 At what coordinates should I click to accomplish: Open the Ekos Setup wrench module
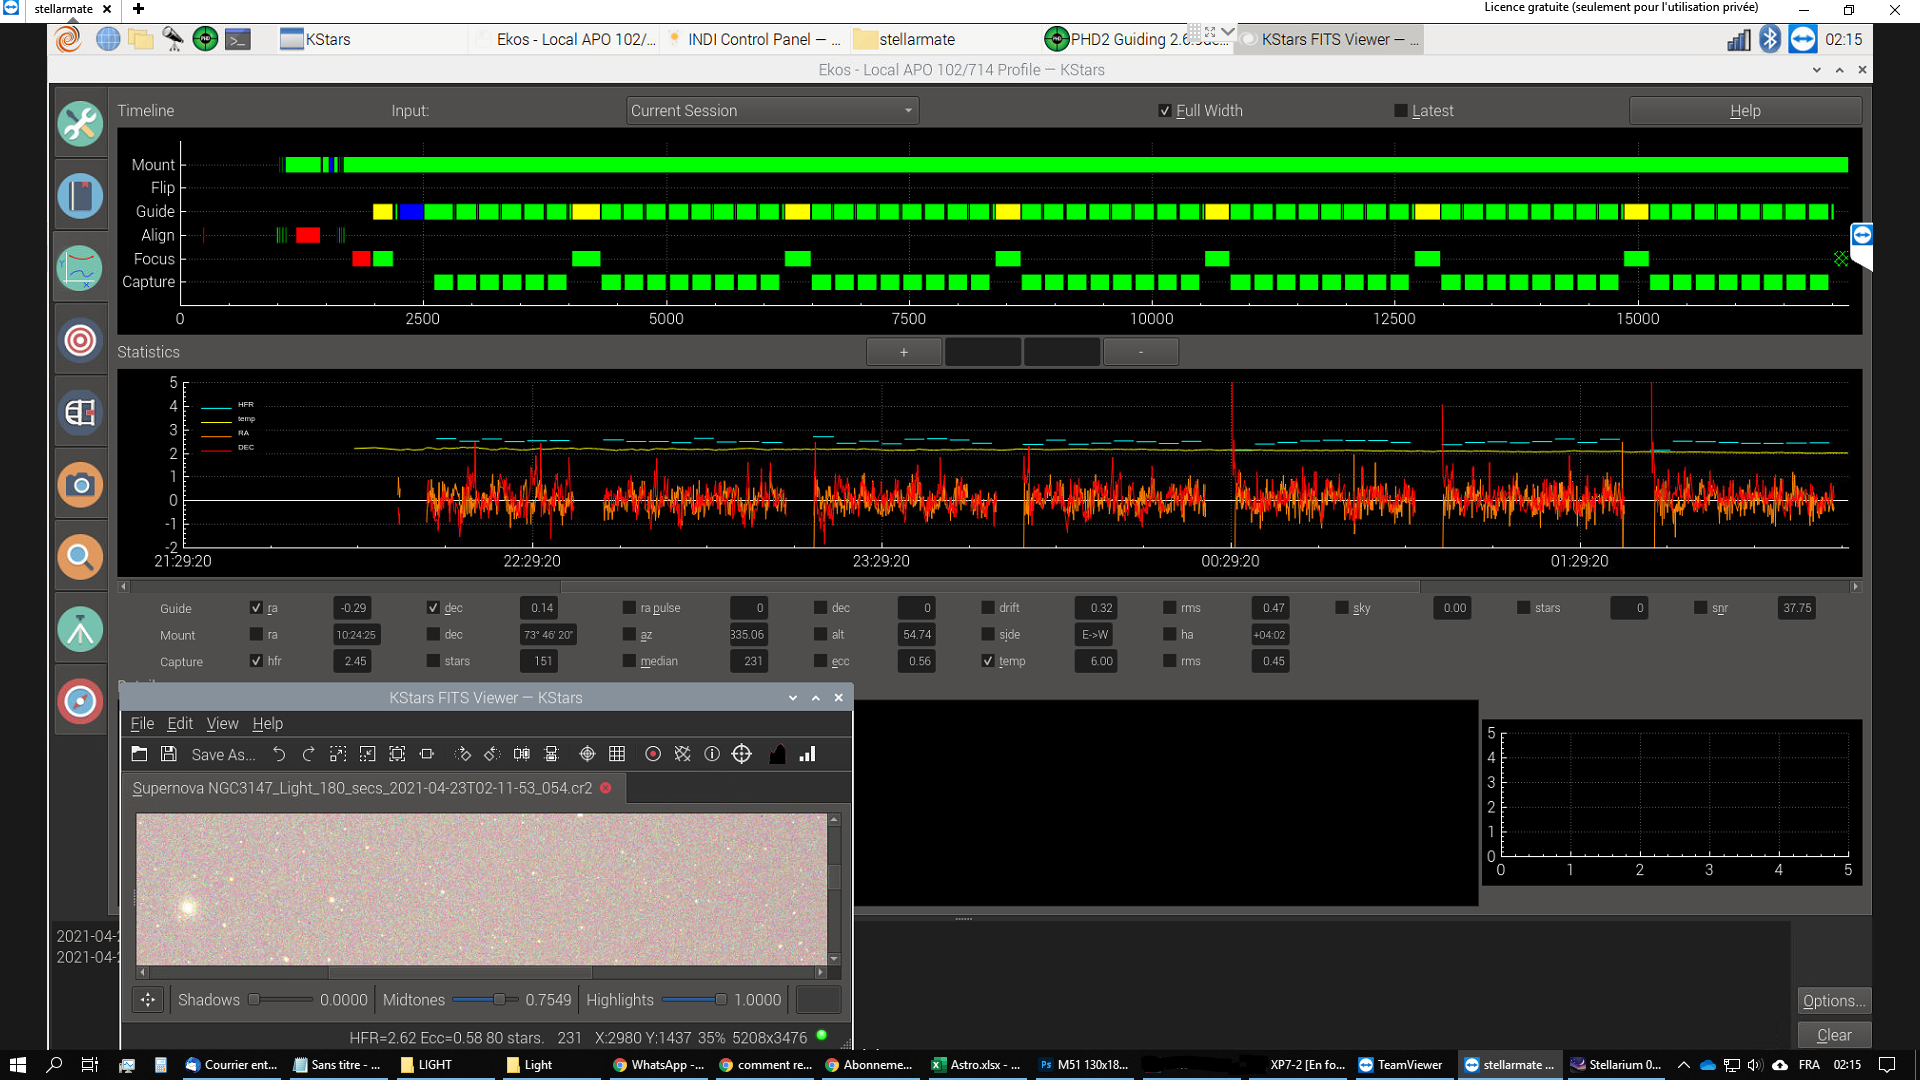click(x=80, y=124)
